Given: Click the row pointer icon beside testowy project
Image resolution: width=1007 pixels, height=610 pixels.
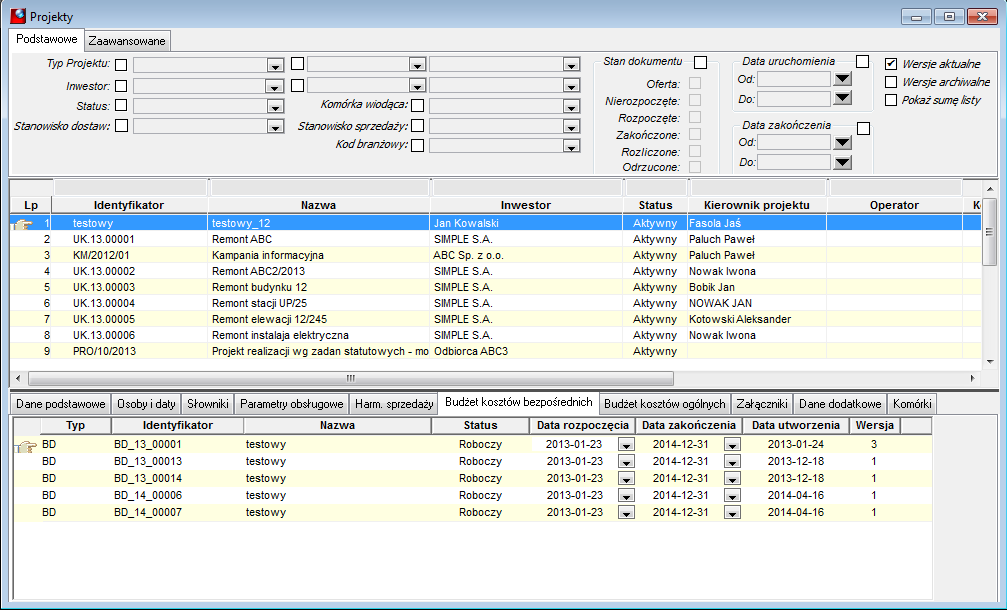Looking at the screenshot, I should 23,224.
